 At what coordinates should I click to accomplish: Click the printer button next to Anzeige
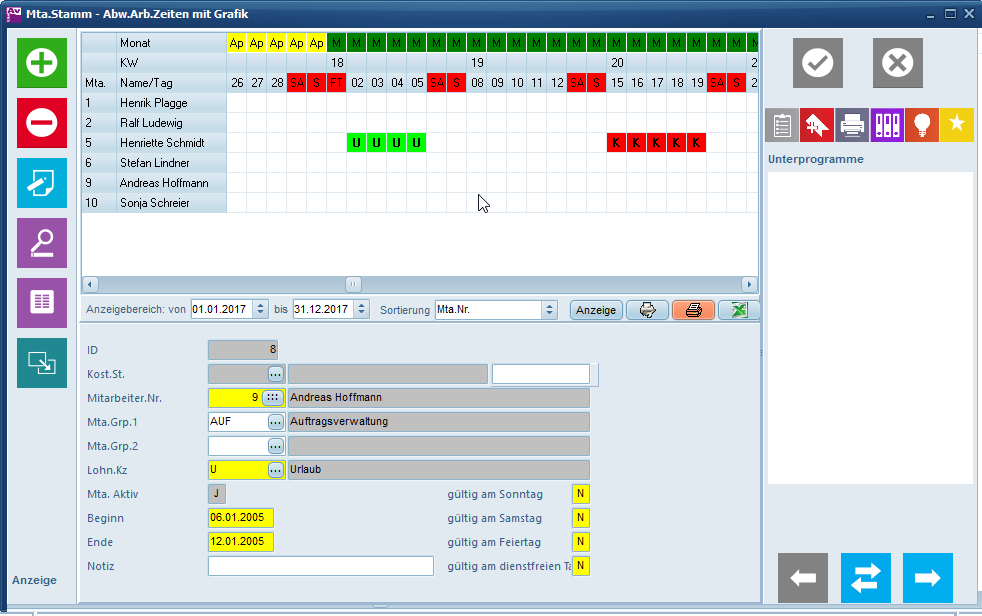pos(648,310)
